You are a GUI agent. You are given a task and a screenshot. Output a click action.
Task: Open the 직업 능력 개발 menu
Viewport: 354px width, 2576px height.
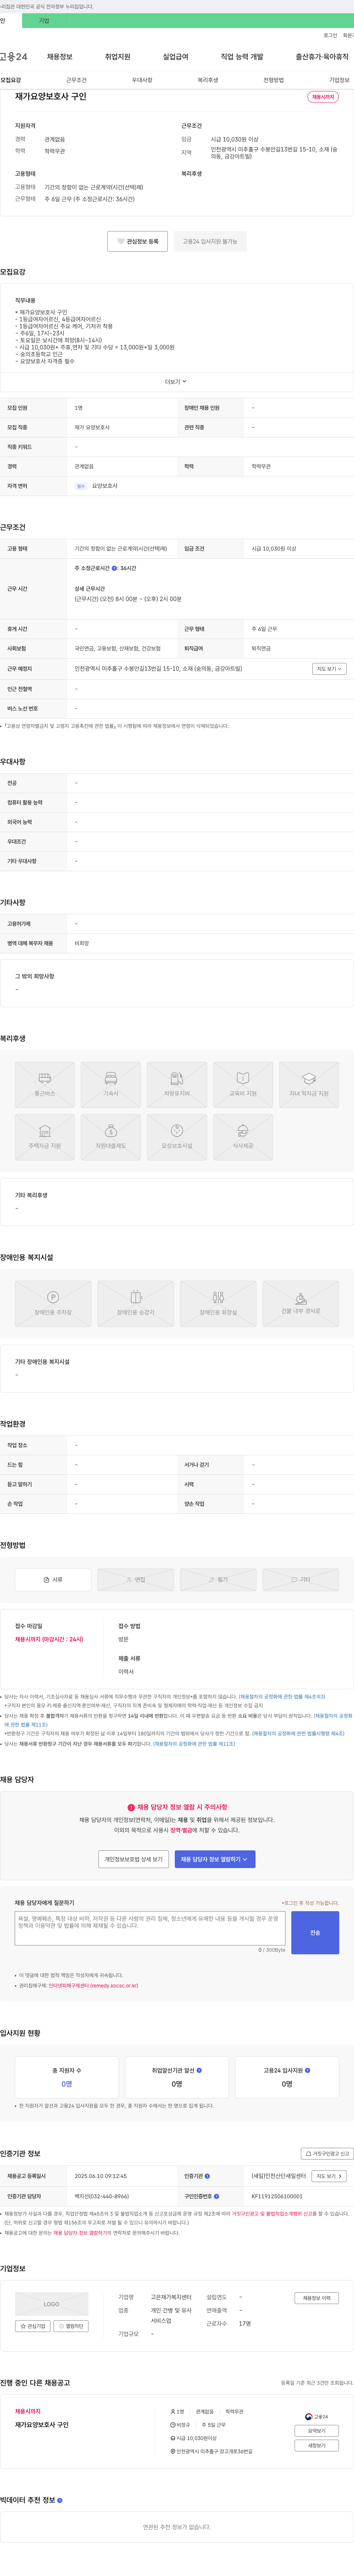242,57
